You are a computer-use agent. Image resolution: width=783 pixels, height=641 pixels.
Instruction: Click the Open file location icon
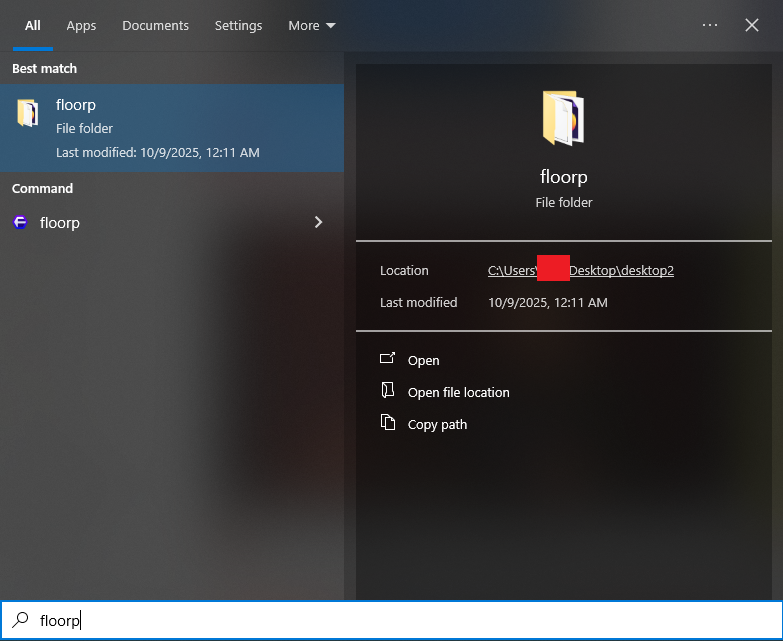388,390
